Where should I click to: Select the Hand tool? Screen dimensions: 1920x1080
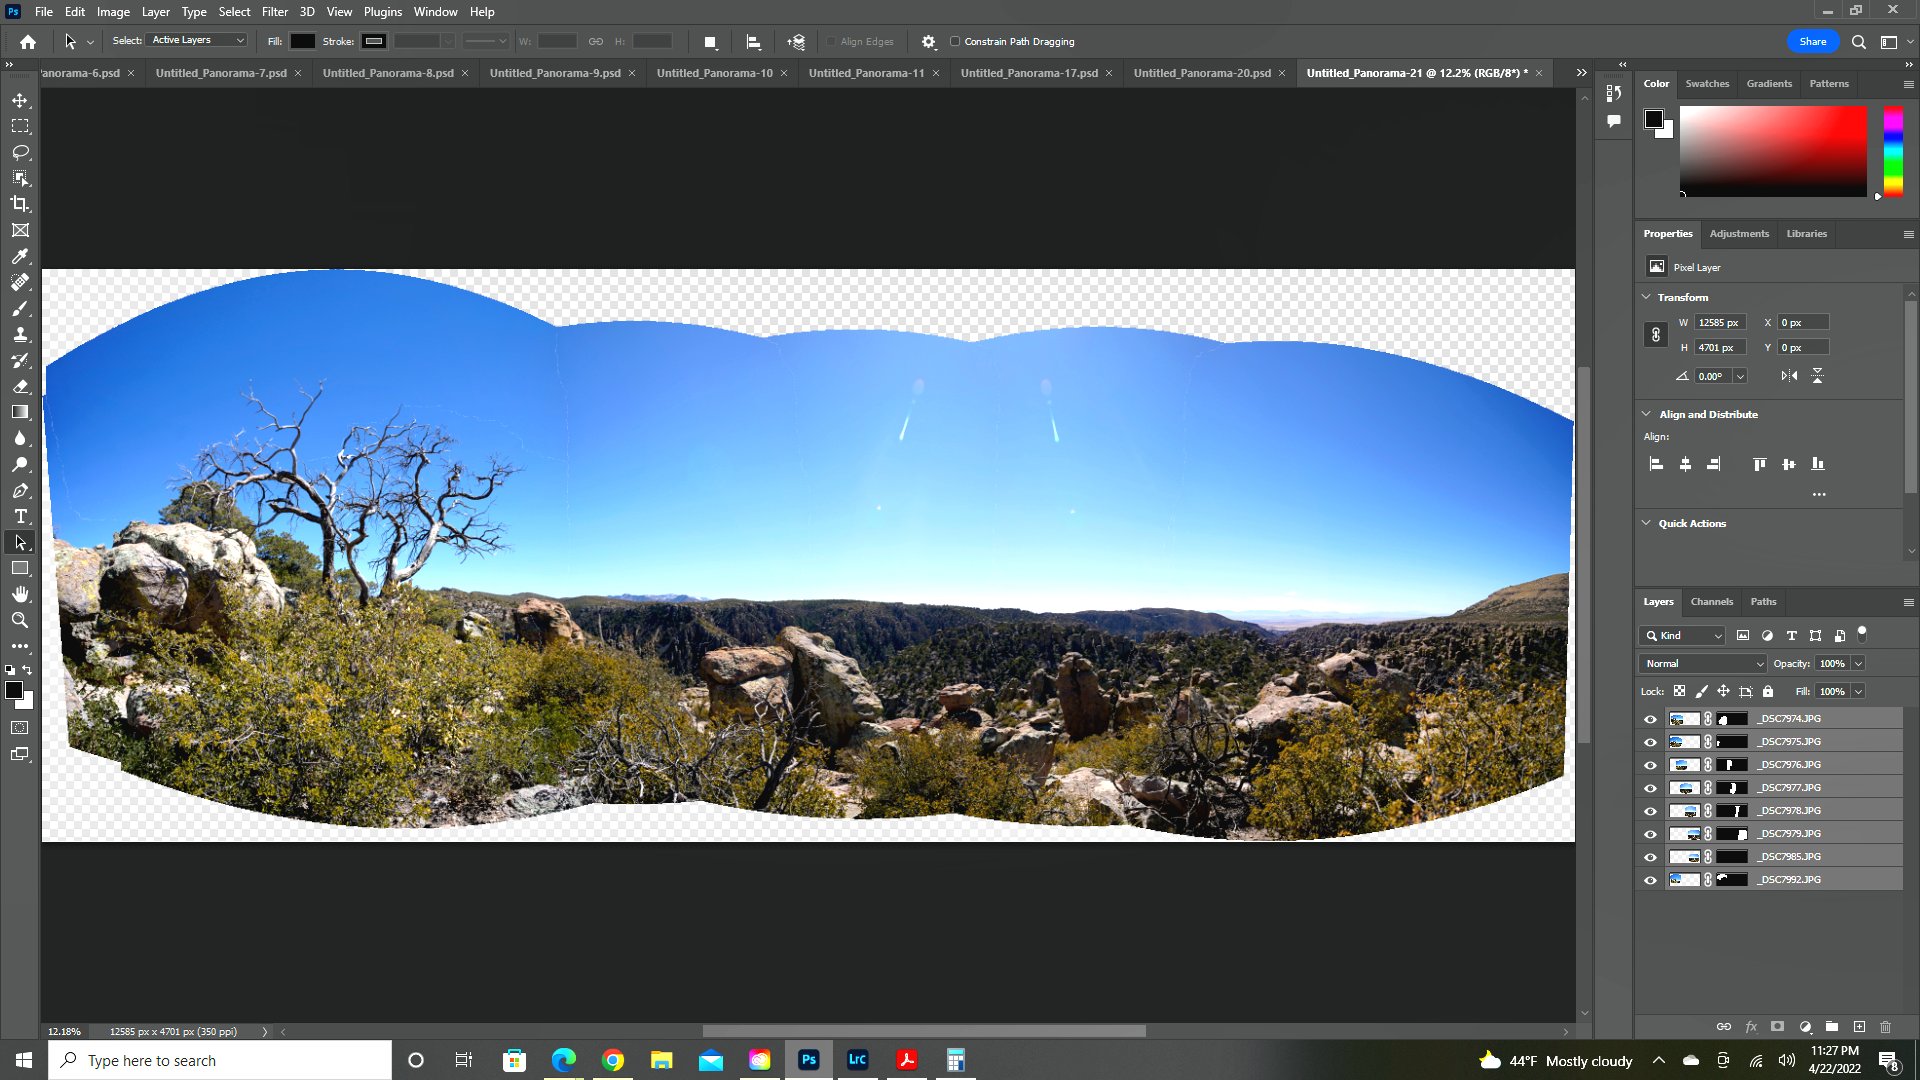pyautogui.click(x=20, y=594)
